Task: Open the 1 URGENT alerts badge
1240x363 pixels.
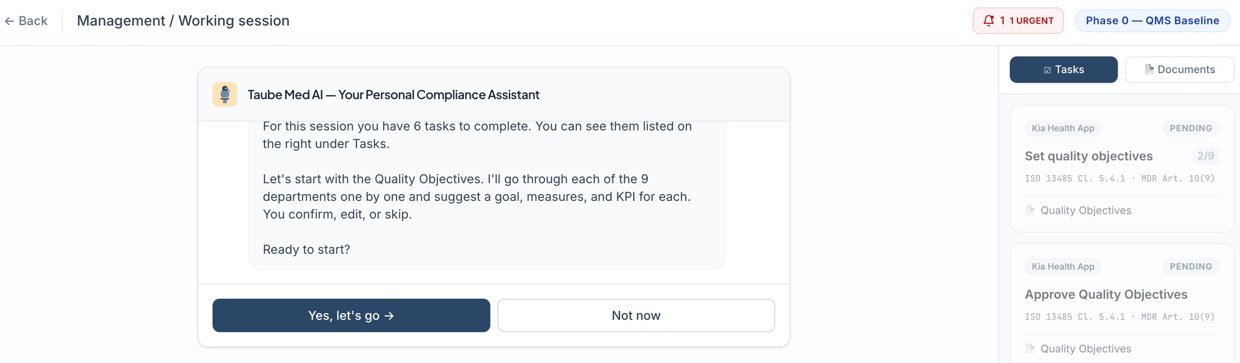Action: [1018, 21]
